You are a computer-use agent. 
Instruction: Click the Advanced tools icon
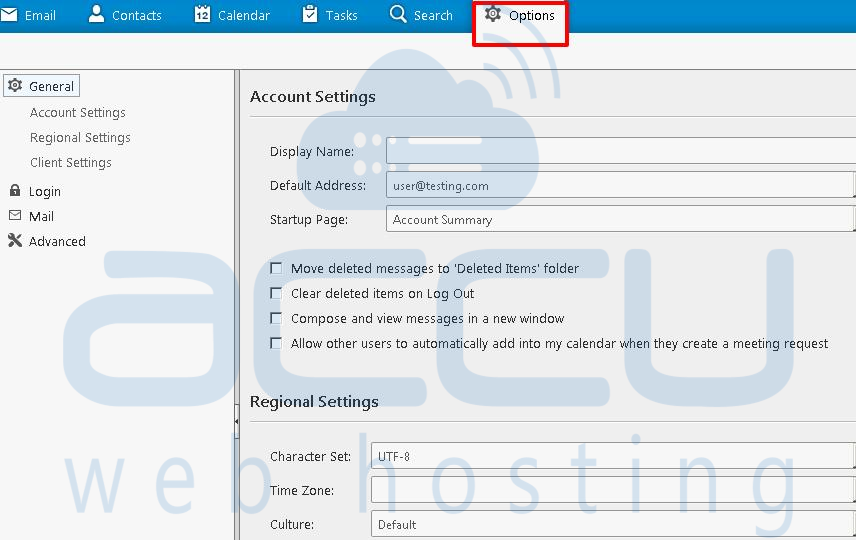[15, 240]
